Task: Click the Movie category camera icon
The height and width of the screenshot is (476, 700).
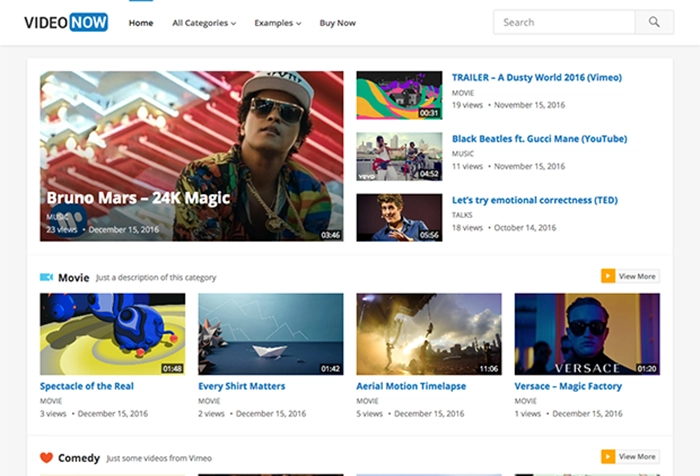Action: (x=46, y=277)
